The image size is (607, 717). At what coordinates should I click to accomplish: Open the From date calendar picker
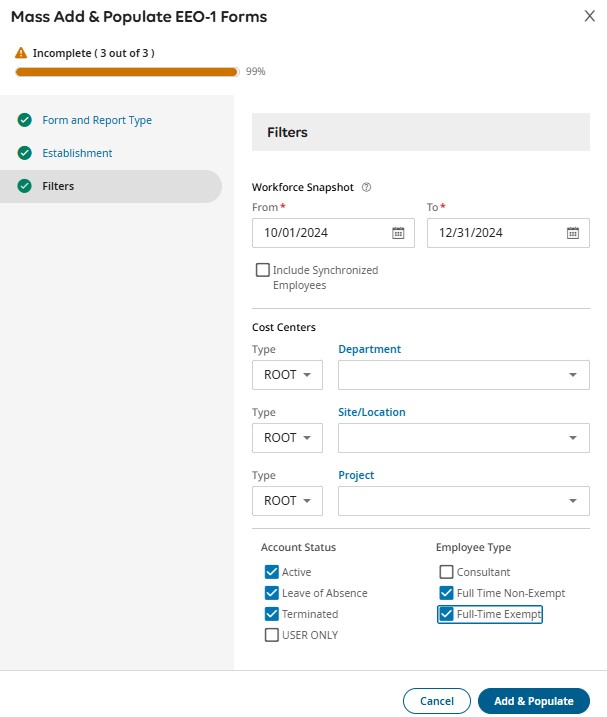(x=398, y=233)
